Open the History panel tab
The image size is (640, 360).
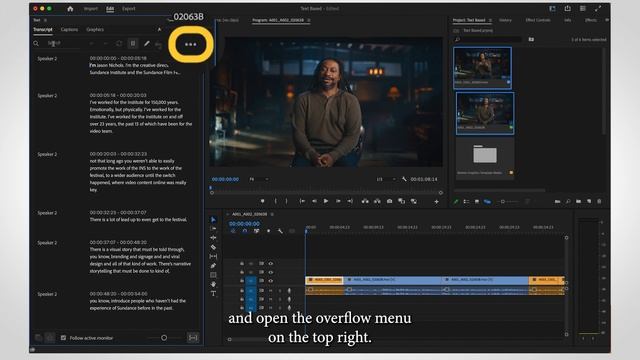(x=505, y=20)
